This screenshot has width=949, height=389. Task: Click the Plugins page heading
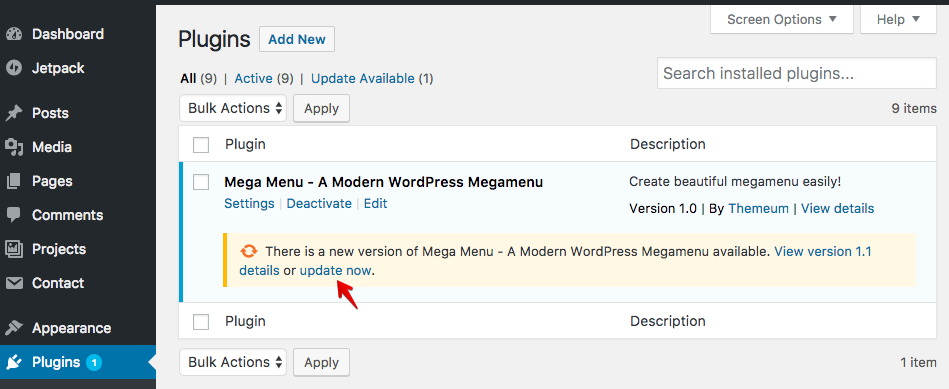coord(214,39)
